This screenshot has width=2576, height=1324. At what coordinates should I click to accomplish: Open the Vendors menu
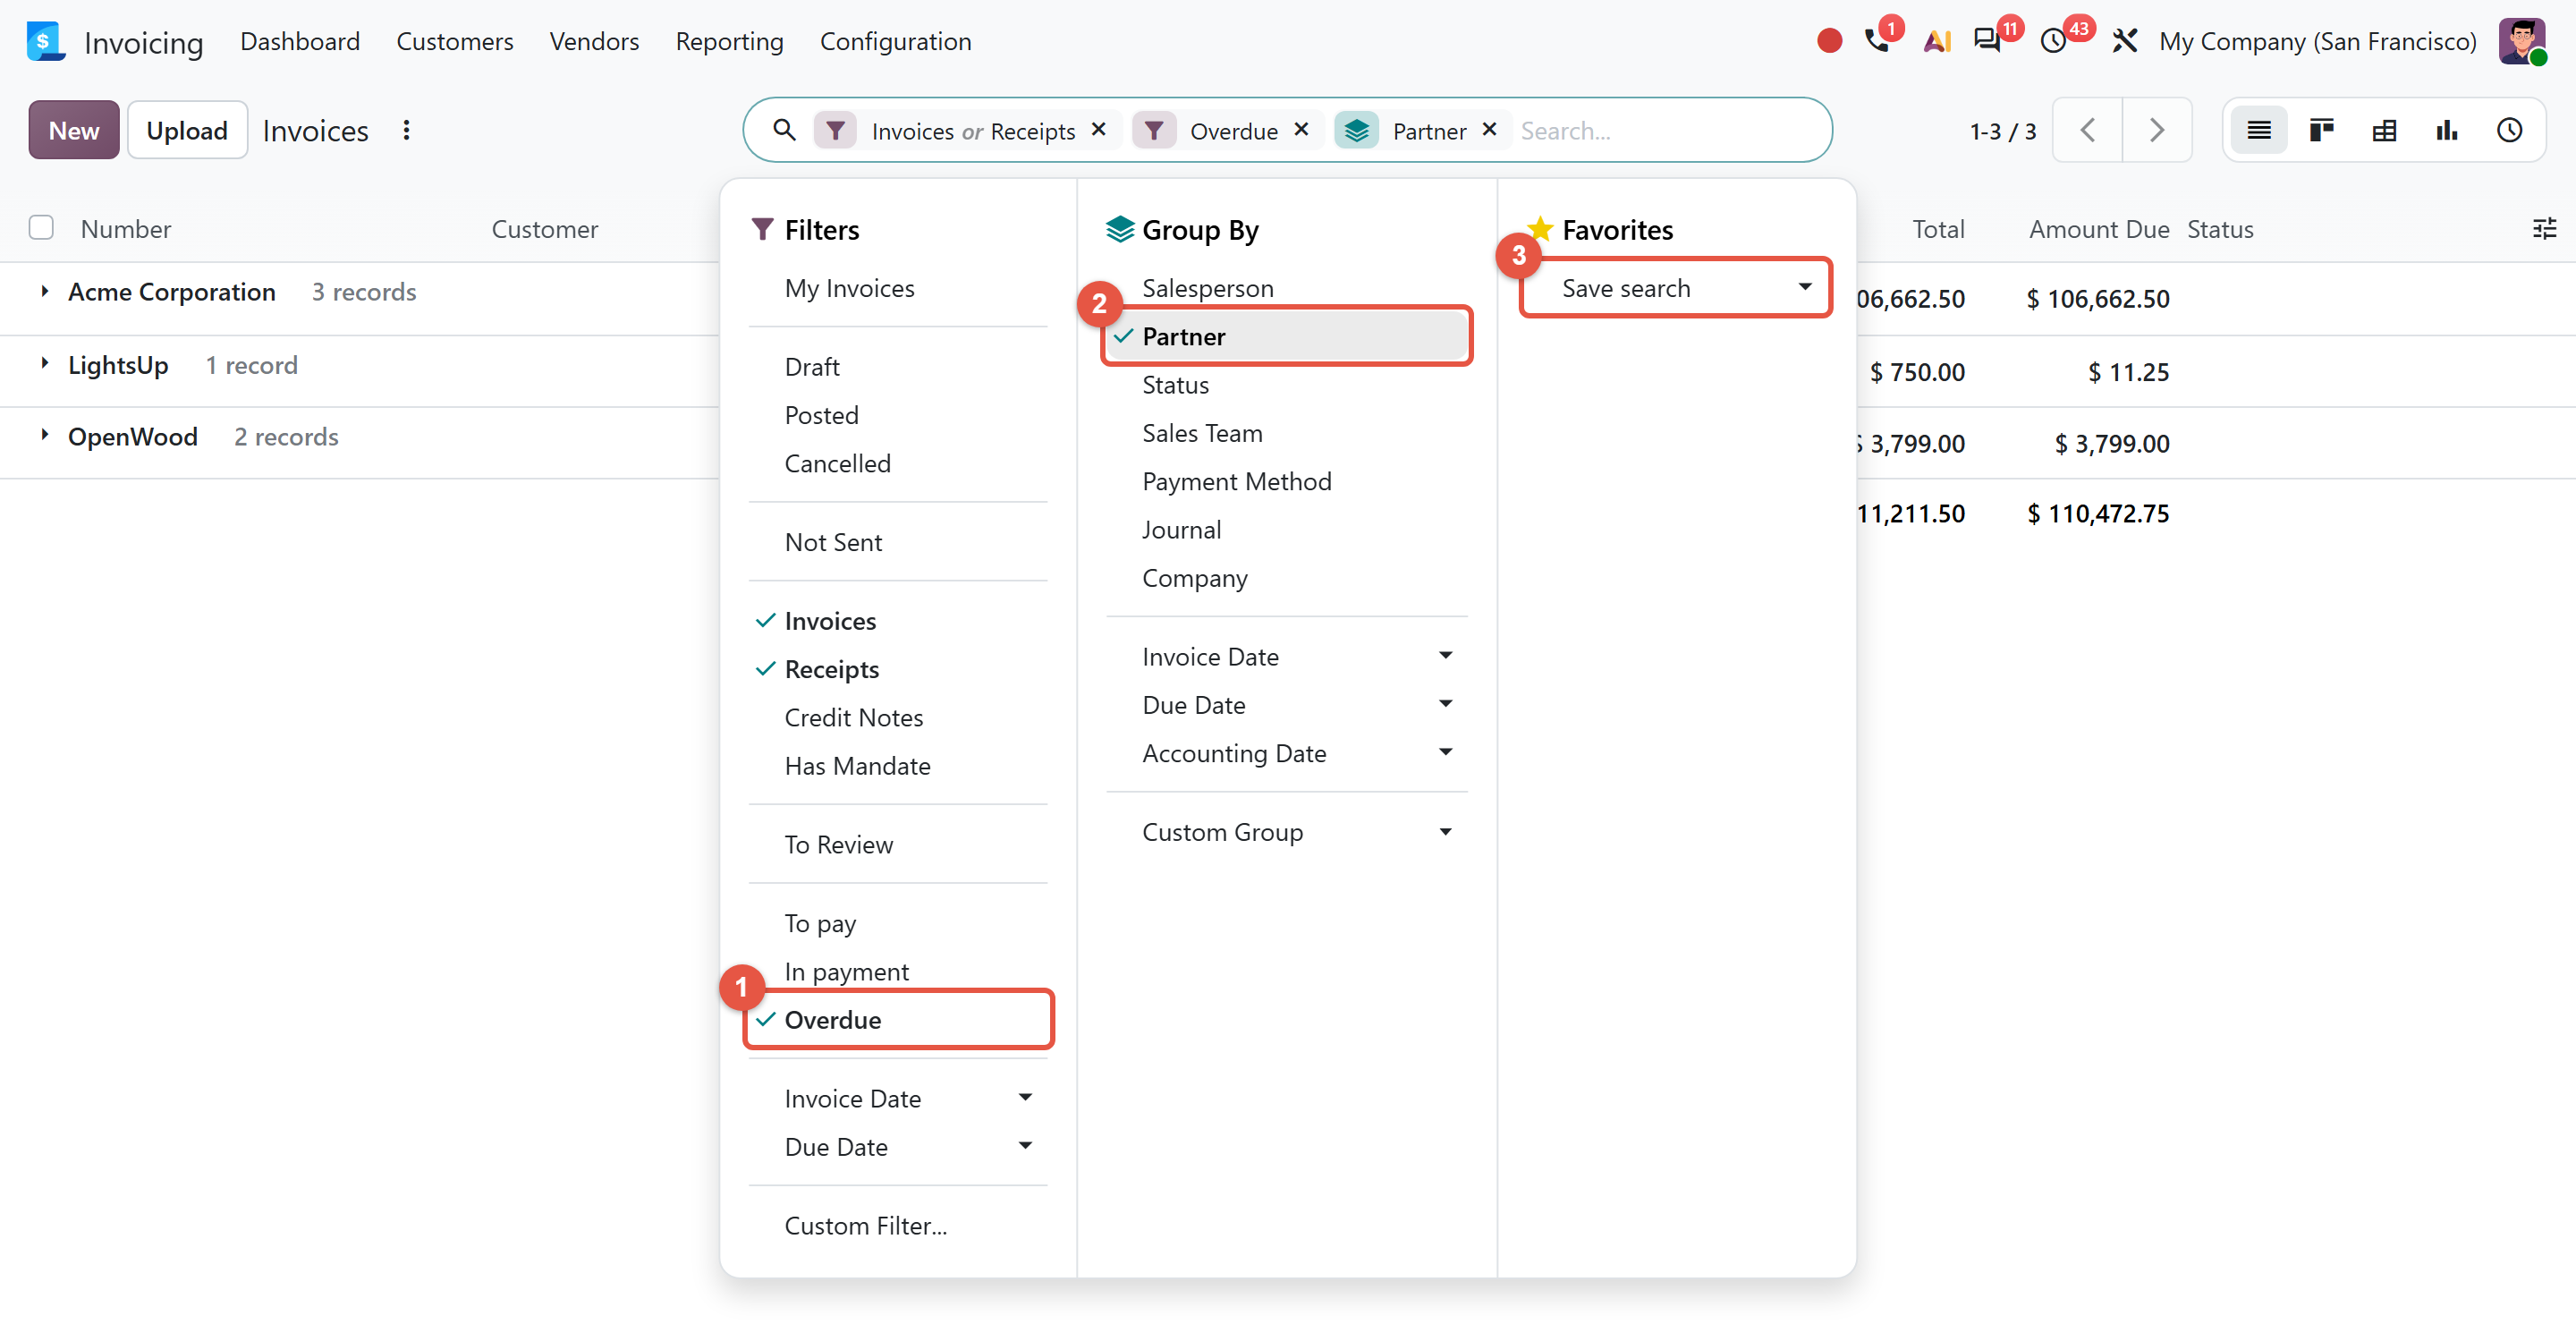[x=594, y=41]
